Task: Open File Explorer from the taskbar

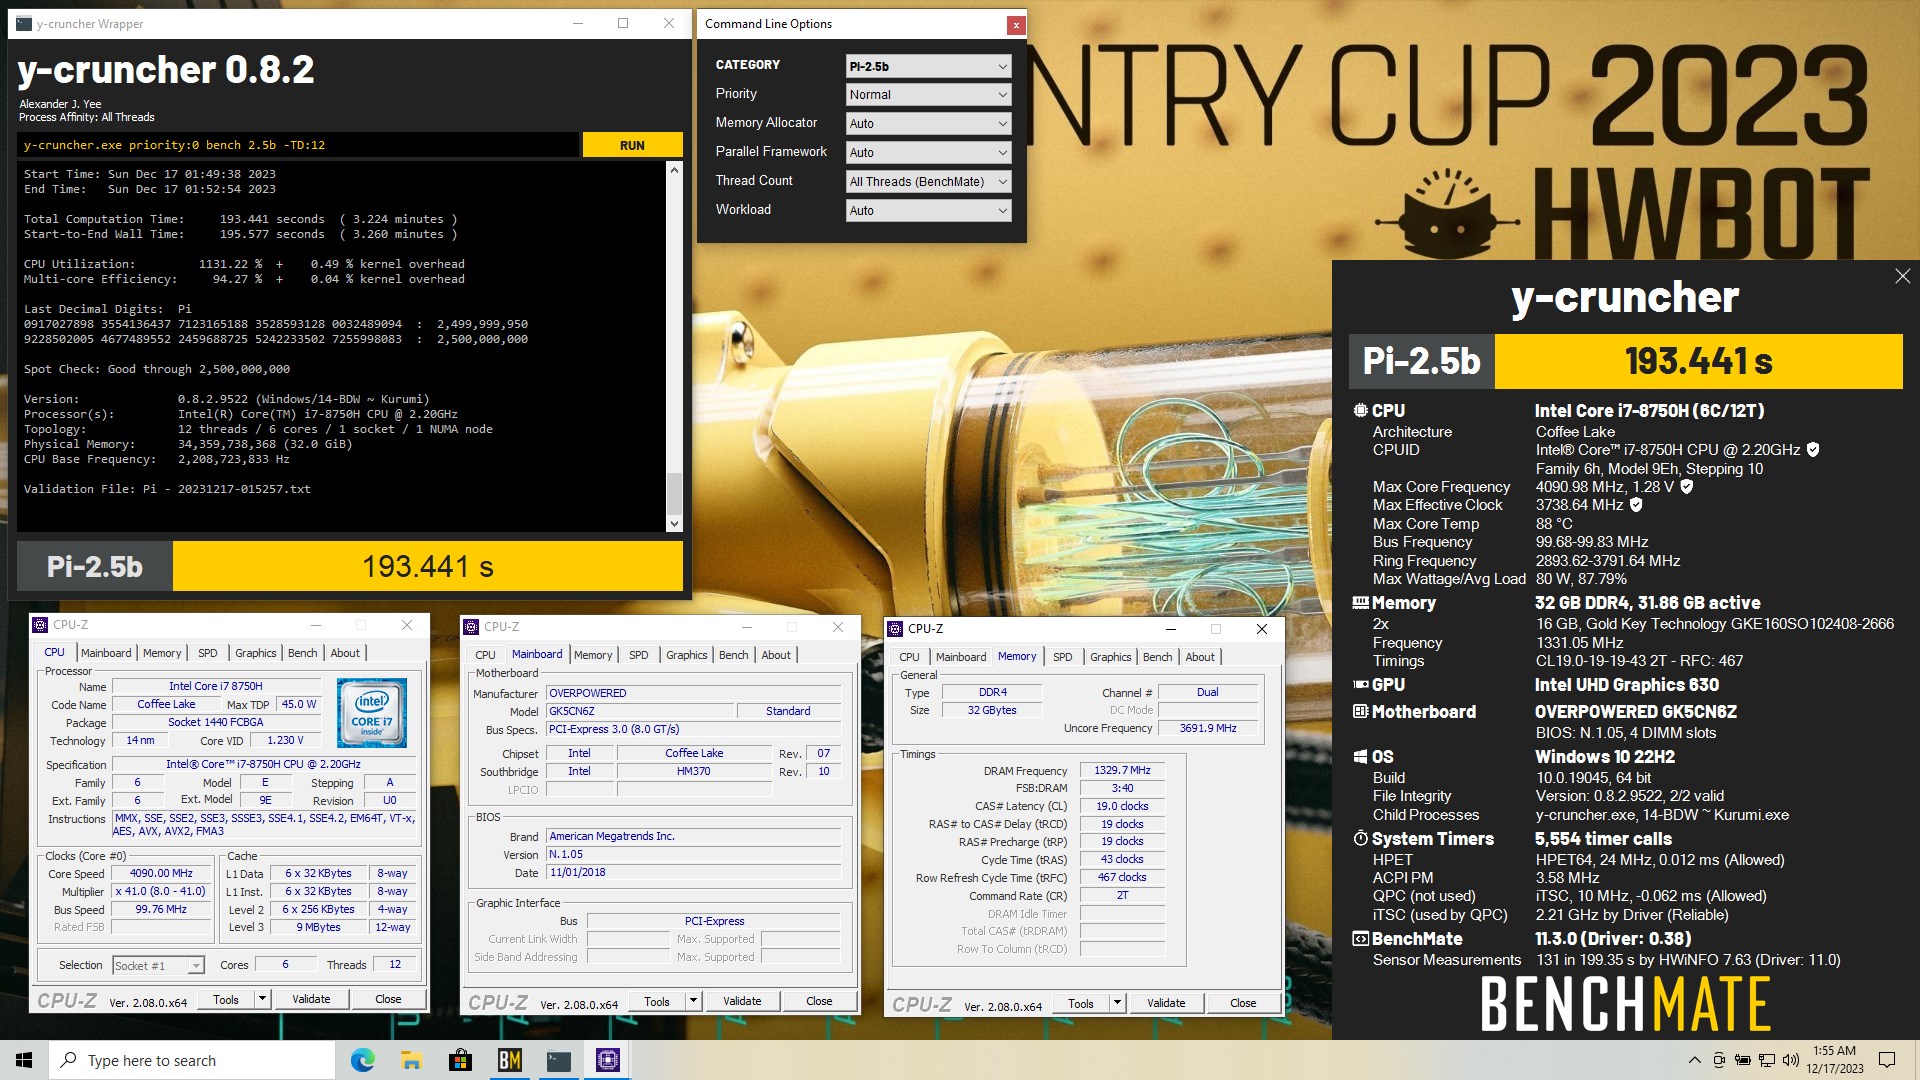Action: 411,1060
